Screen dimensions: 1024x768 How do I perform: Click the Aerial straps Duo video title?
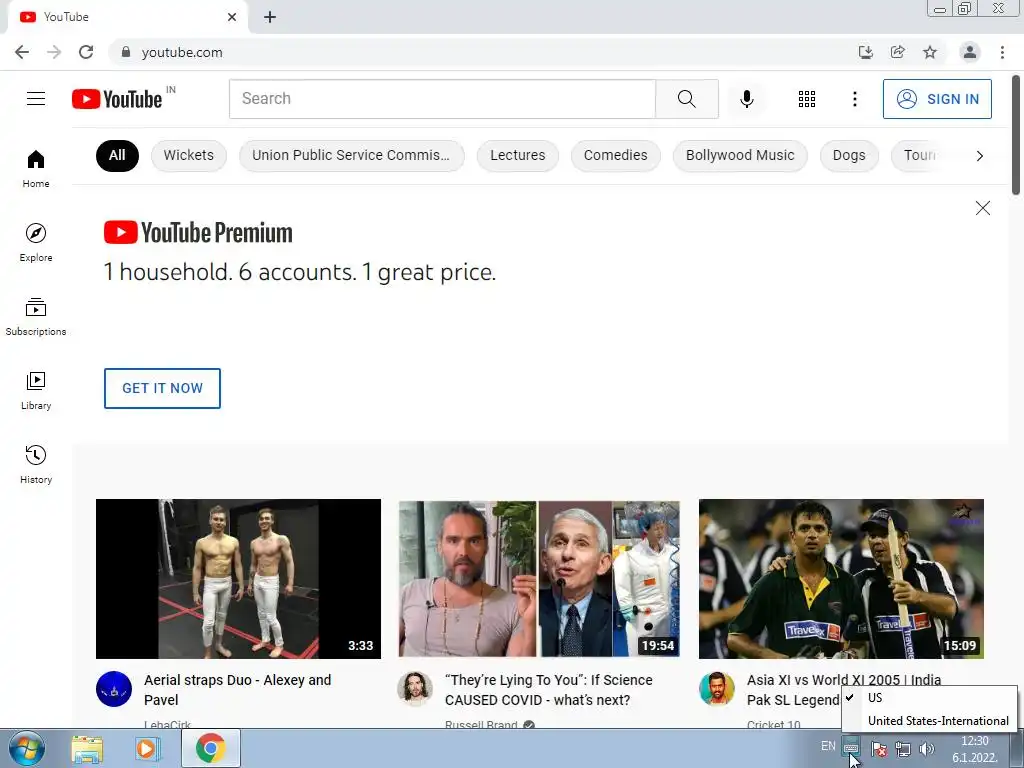(238, 690)
